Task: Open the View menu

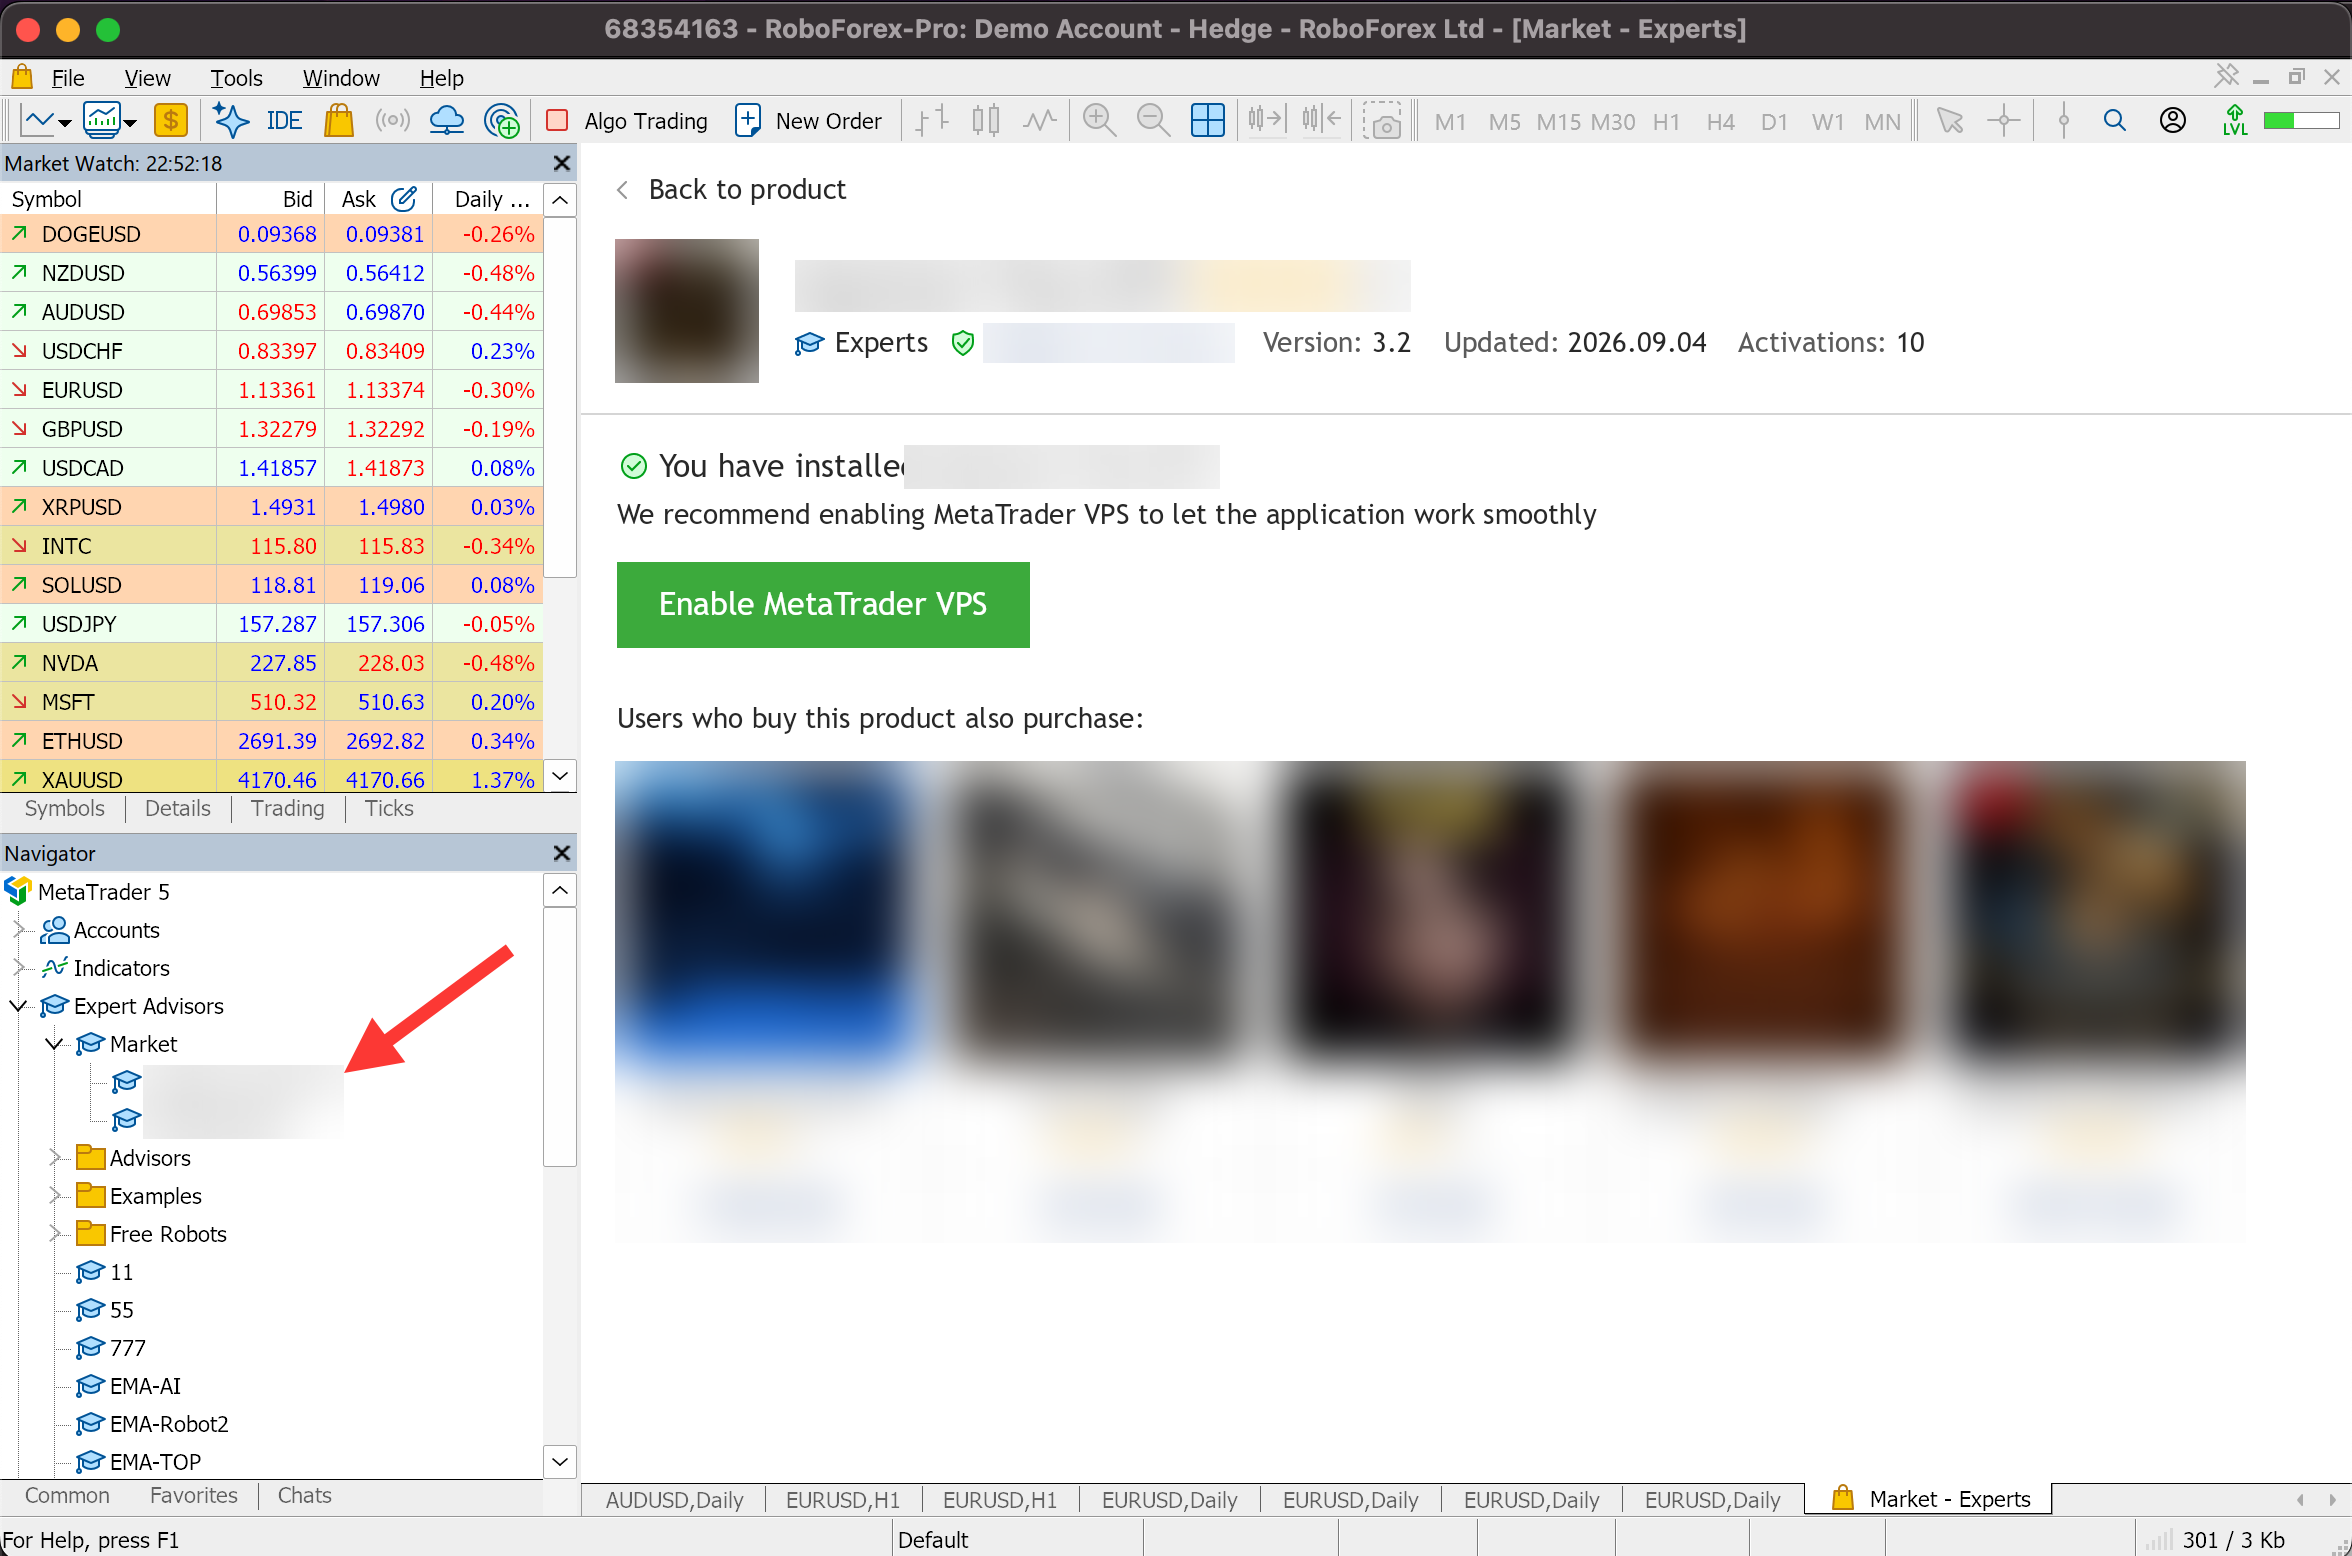Action: [147, 78]
